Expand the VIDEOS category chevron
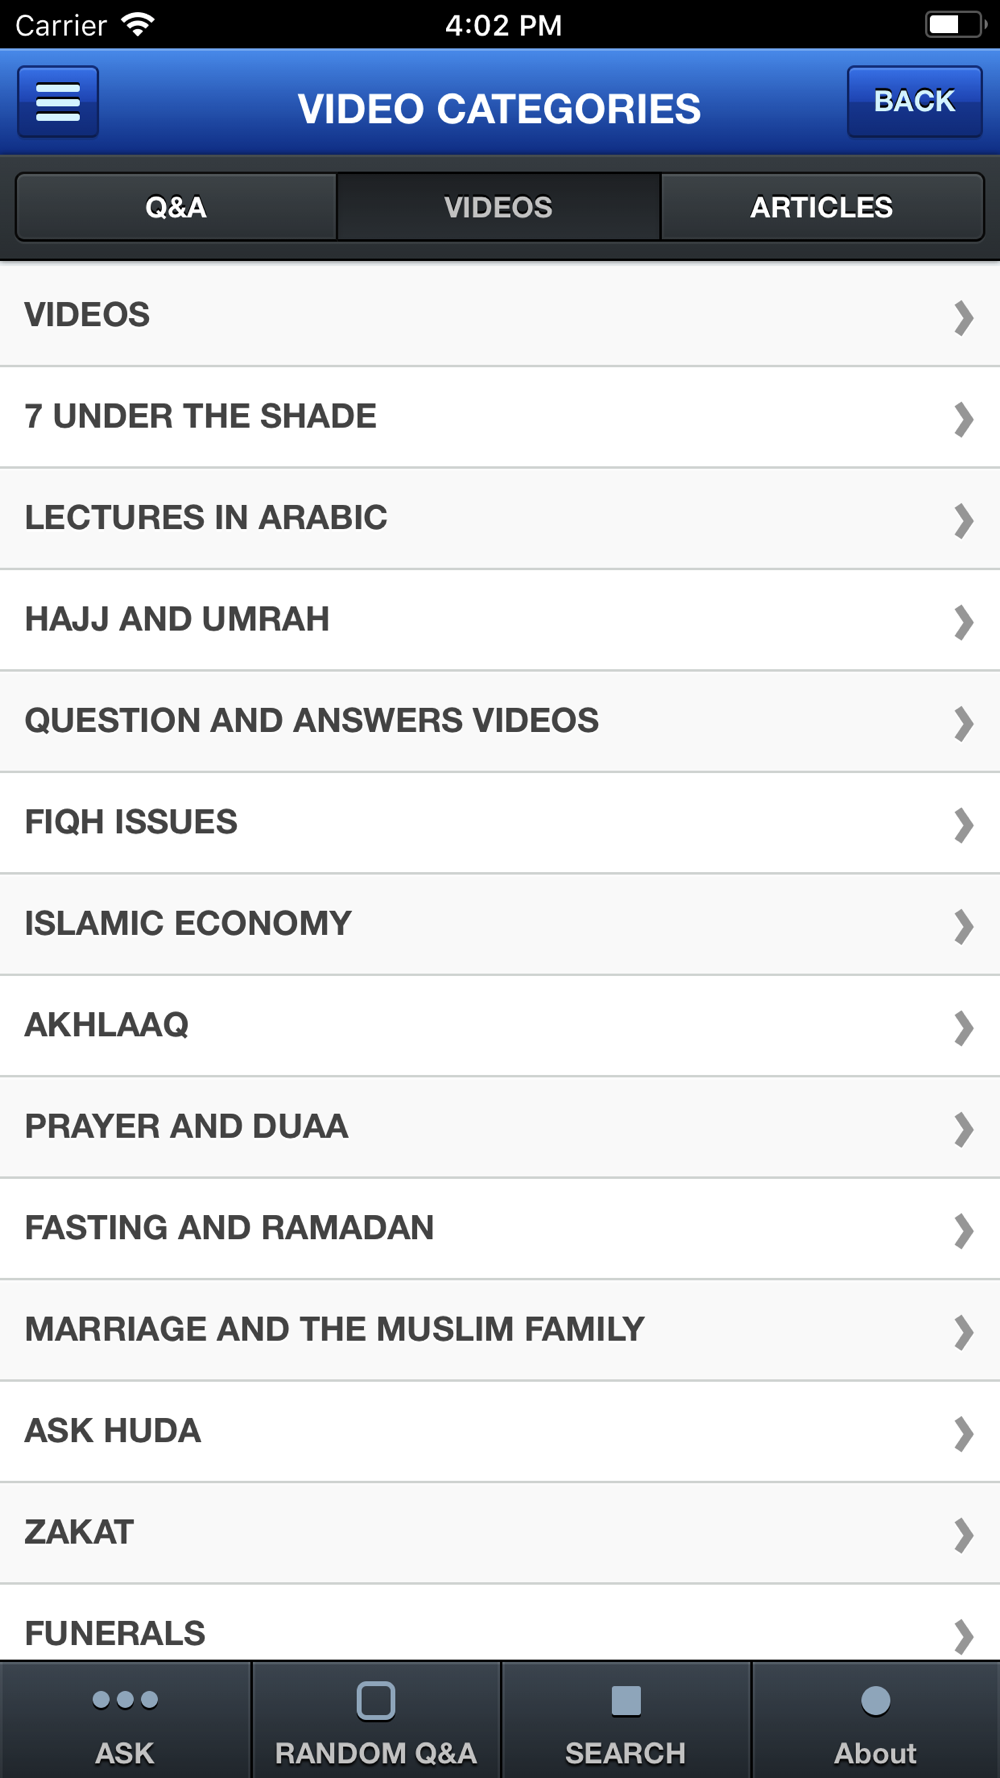 [x=963, y=317]
